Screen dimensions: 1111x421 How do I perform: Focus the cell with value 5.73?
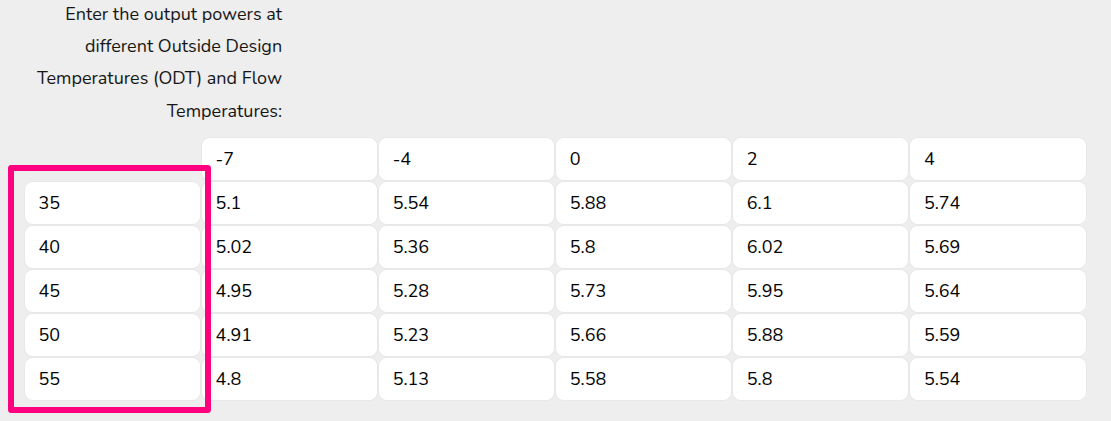(x=643, y=291)
